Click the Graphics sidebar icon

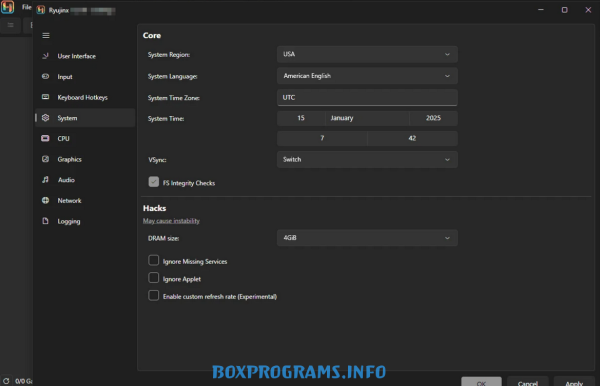pyautogui.click(x=46, y=159)
